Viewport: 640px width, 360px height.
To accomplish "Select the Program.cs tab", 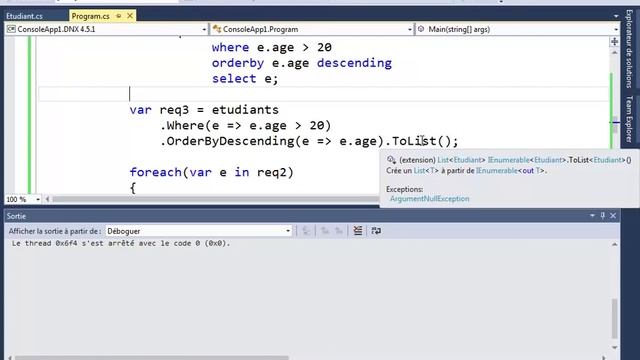I will [x=90, y=16].
